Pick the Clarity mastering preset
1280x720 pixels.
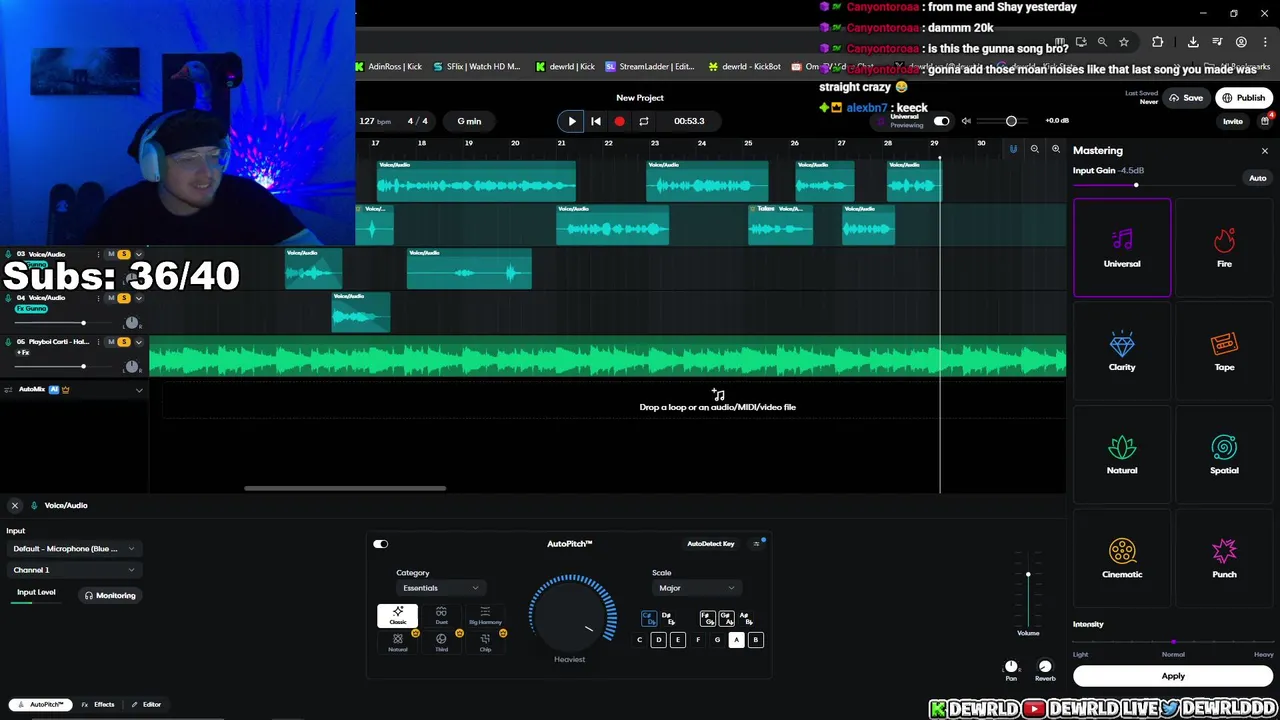(1122, 351)
